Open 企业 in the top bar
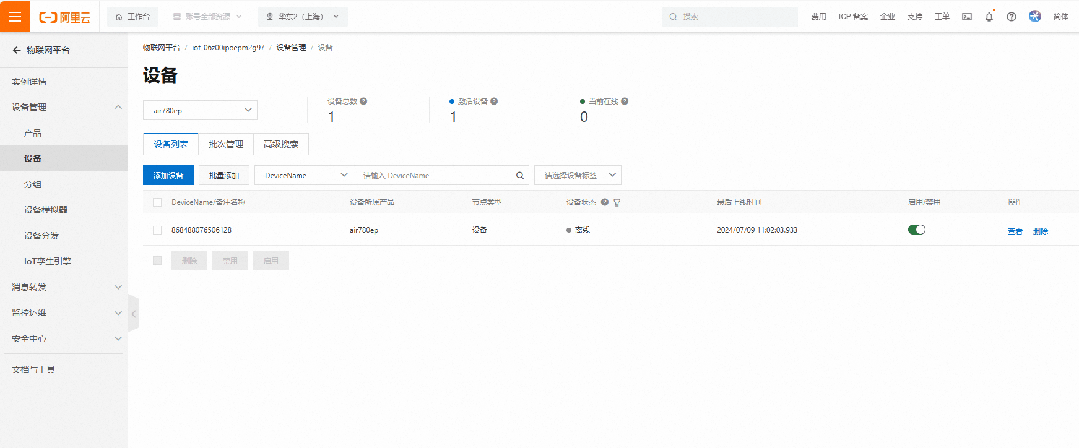The width and height of the screenshot is (1079, 448). 888,17
